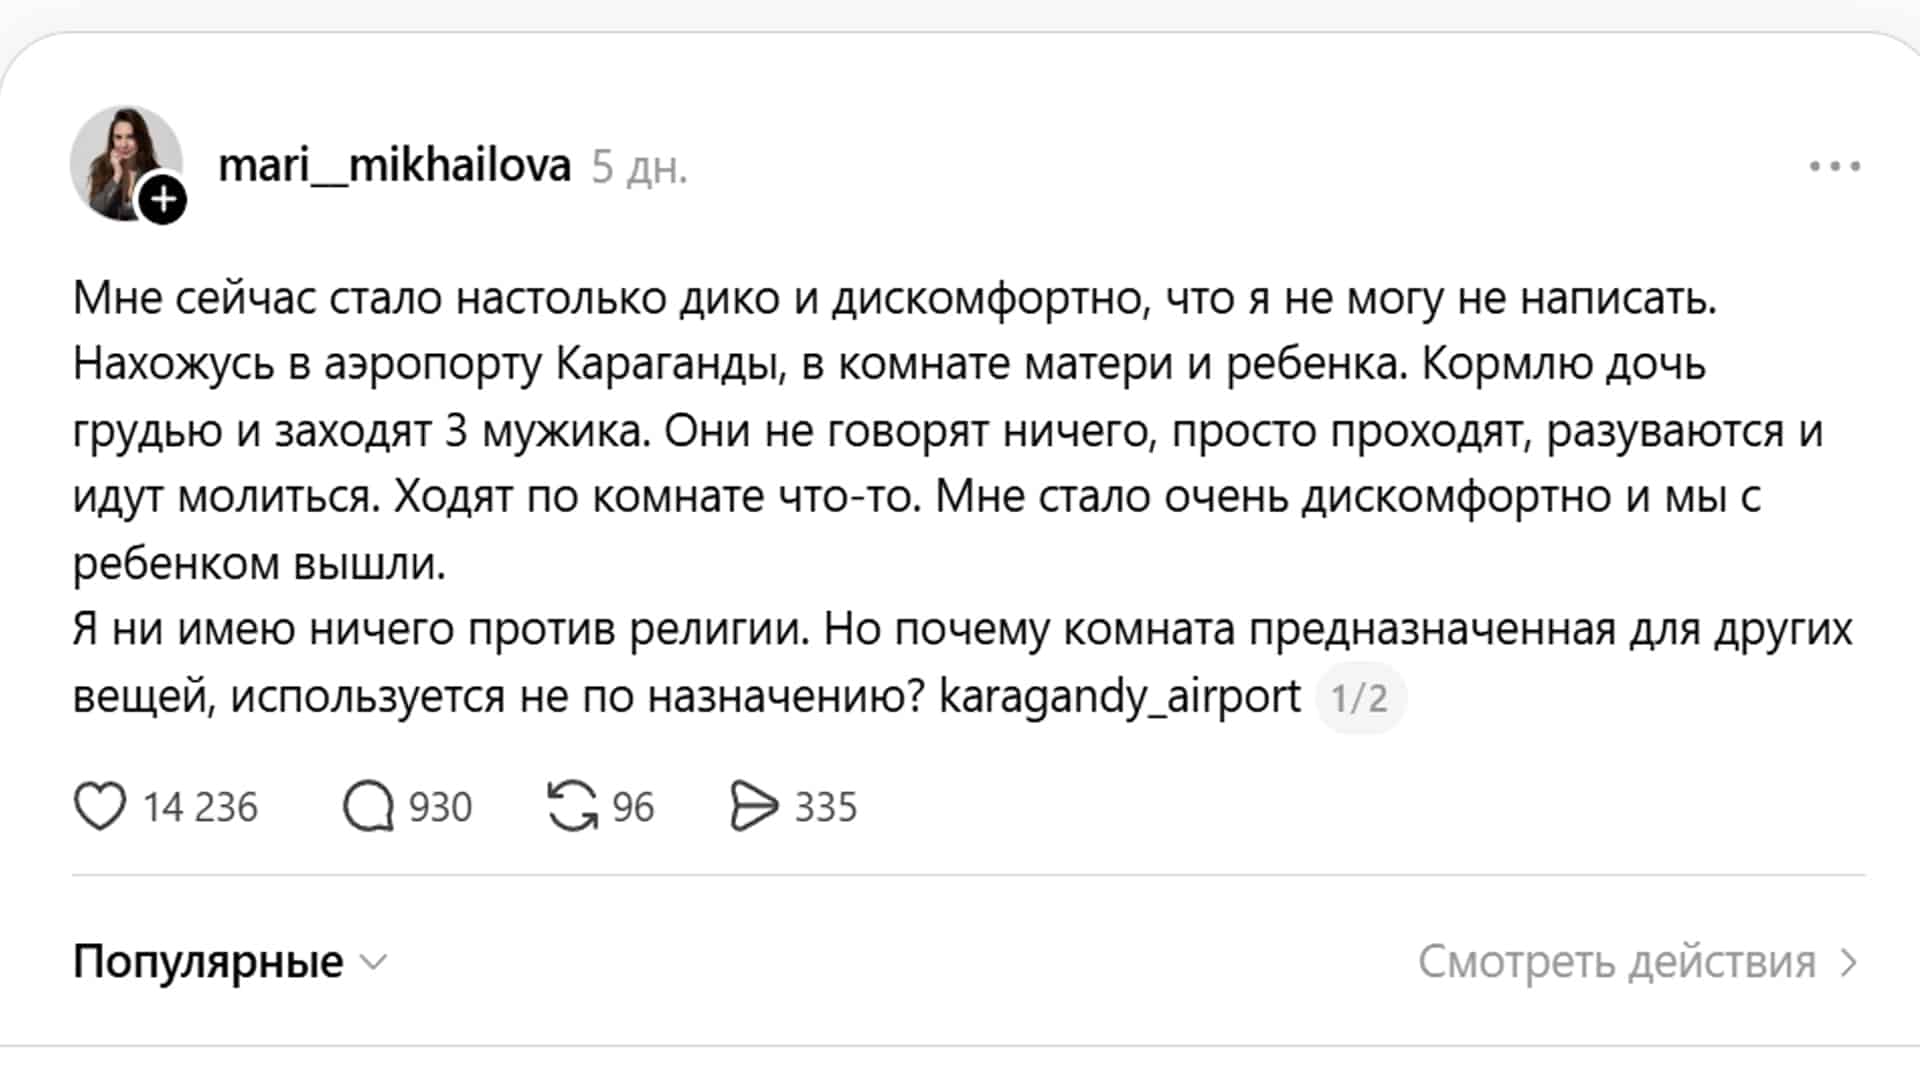
Task: Click the arrow next to Смотреть действия
Action: tap(1849, 962)
